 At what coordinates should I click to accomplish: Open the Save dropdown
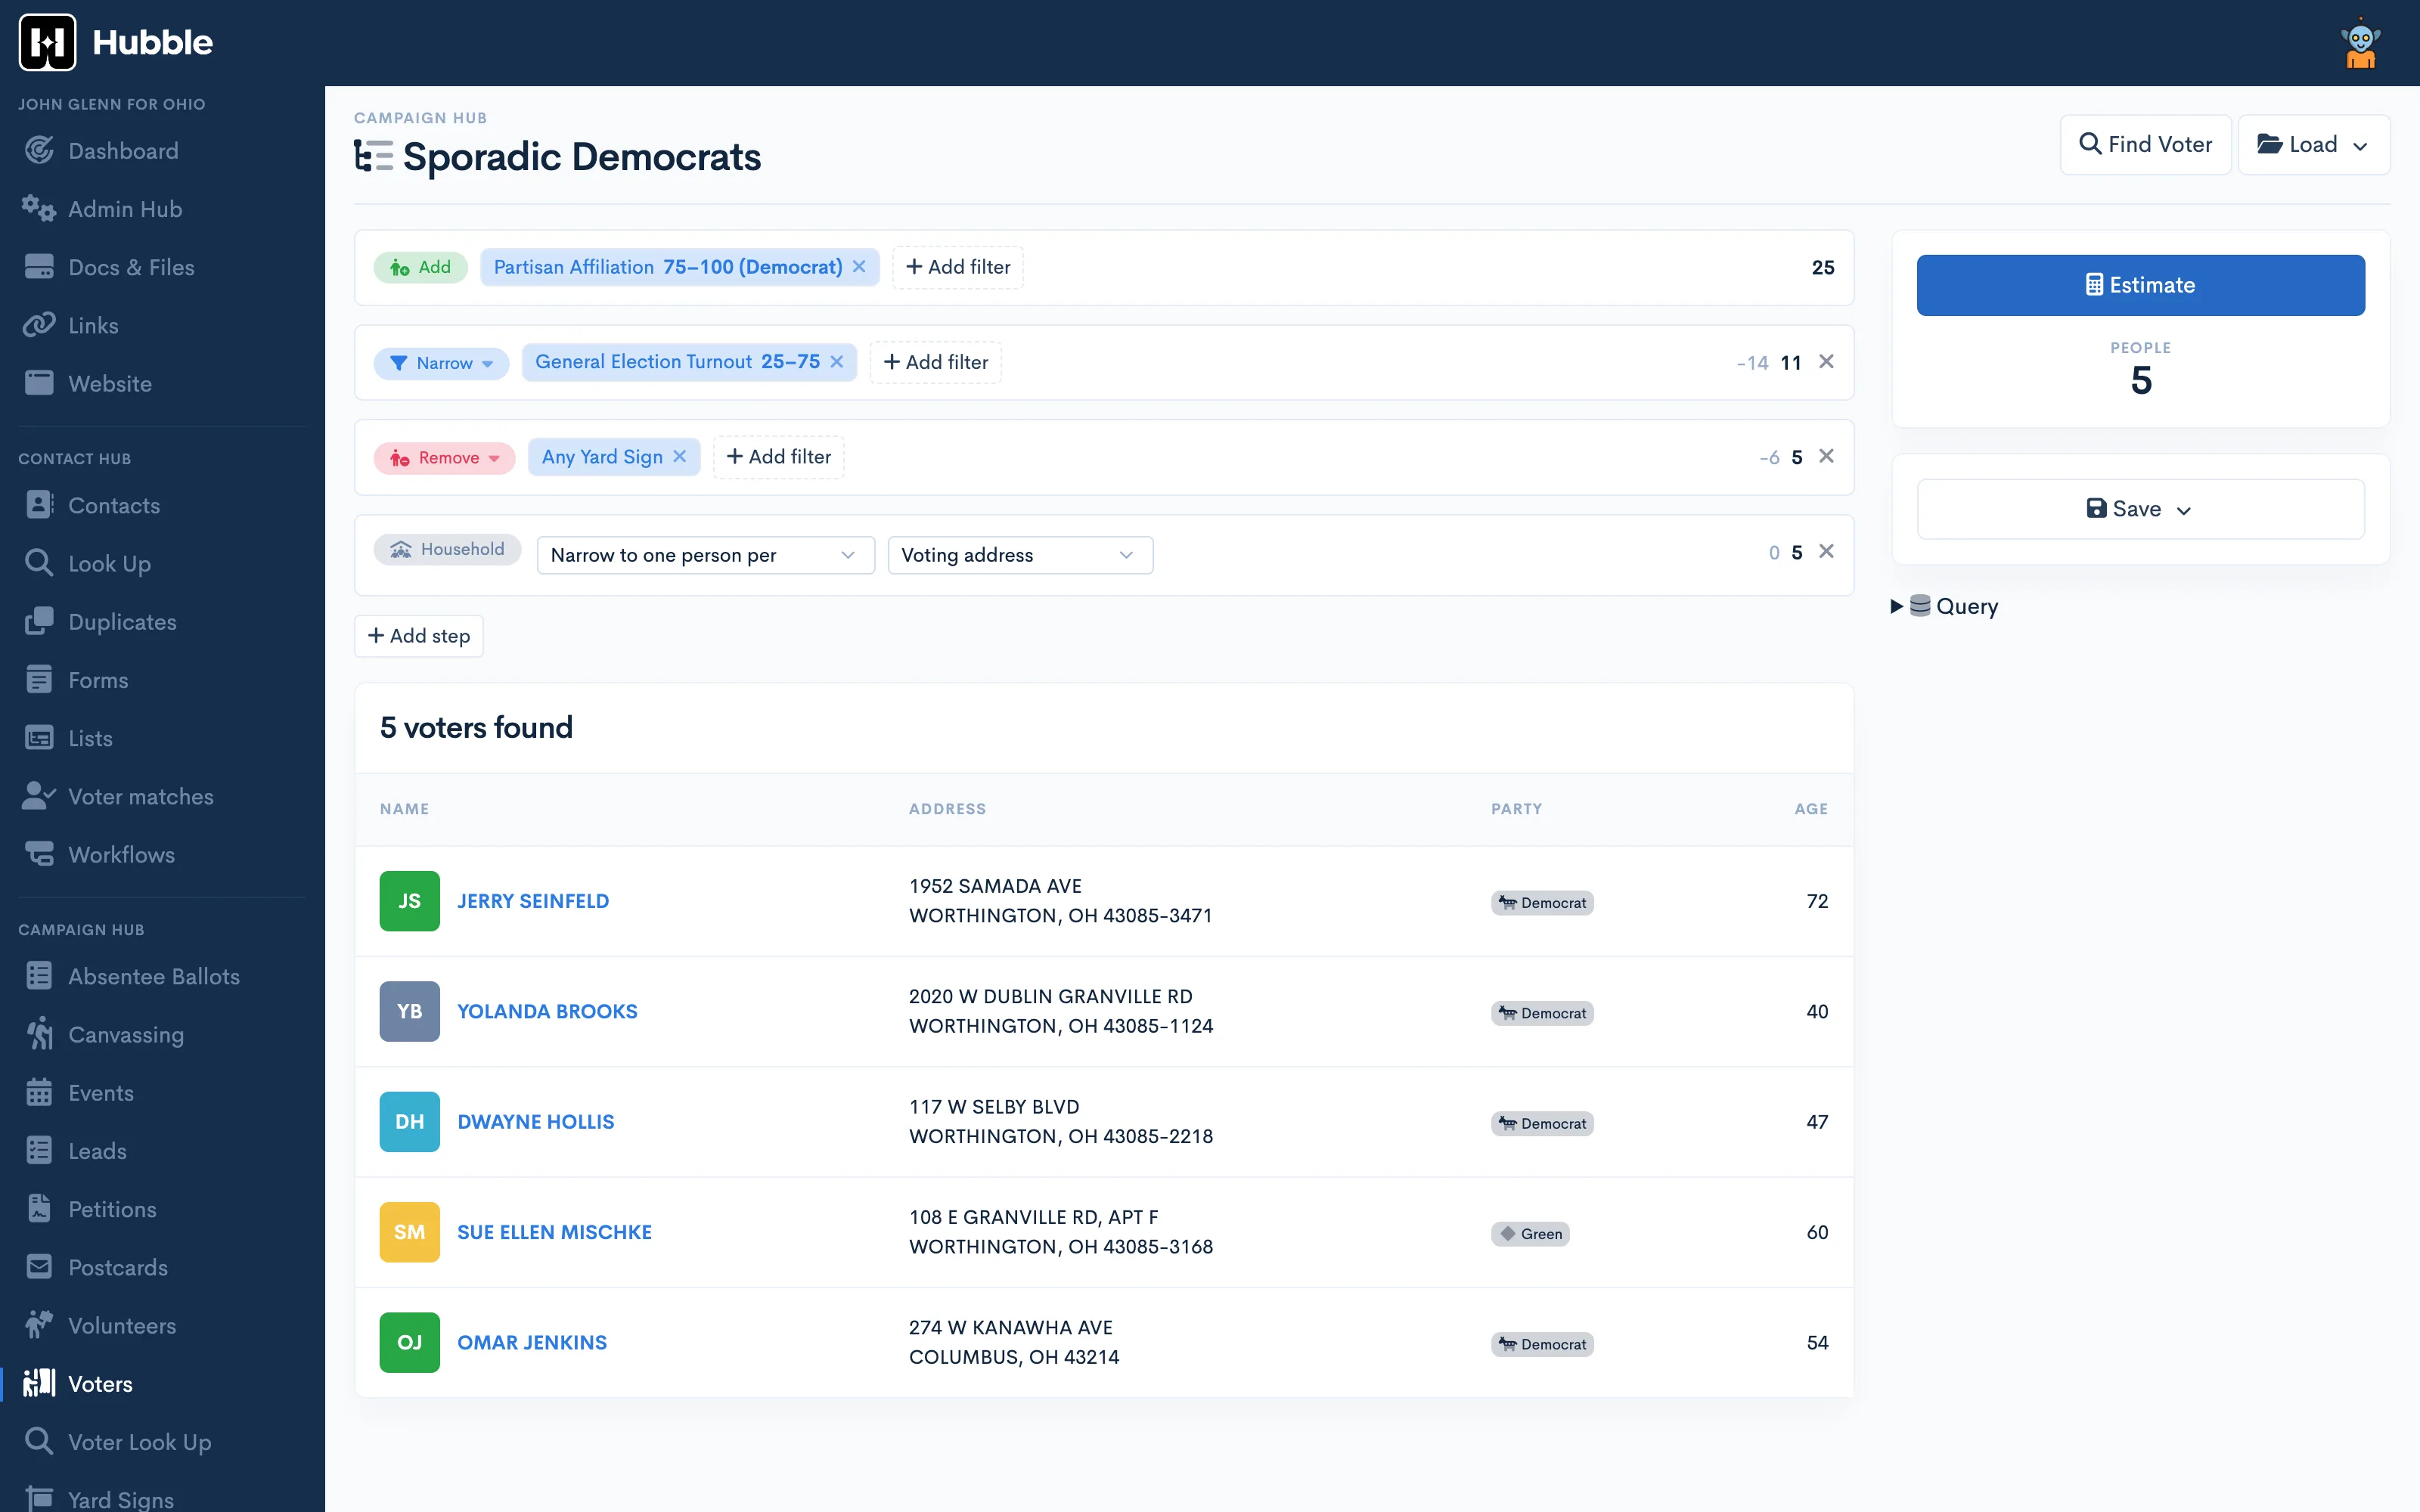2140,509
